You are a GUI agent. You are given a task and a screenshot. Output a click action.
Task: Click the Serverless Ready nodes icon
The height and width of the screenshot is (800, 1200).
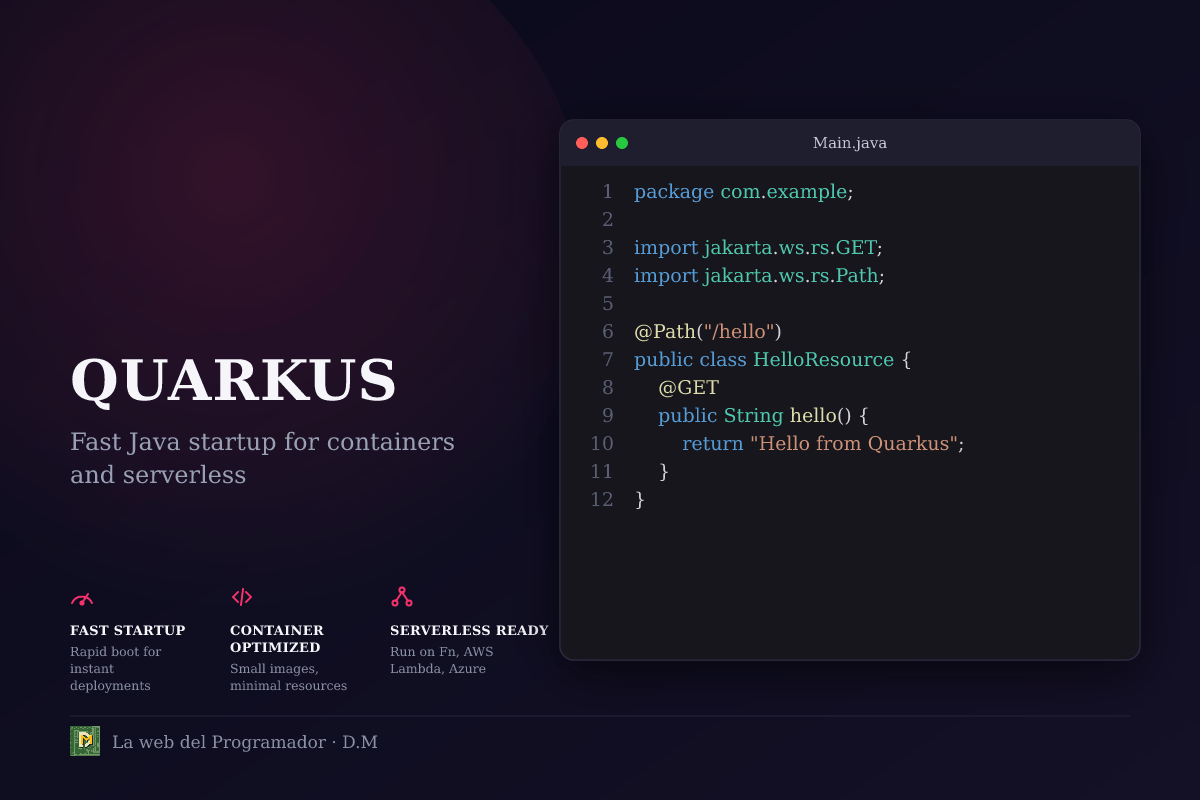[x=402, y=597]
